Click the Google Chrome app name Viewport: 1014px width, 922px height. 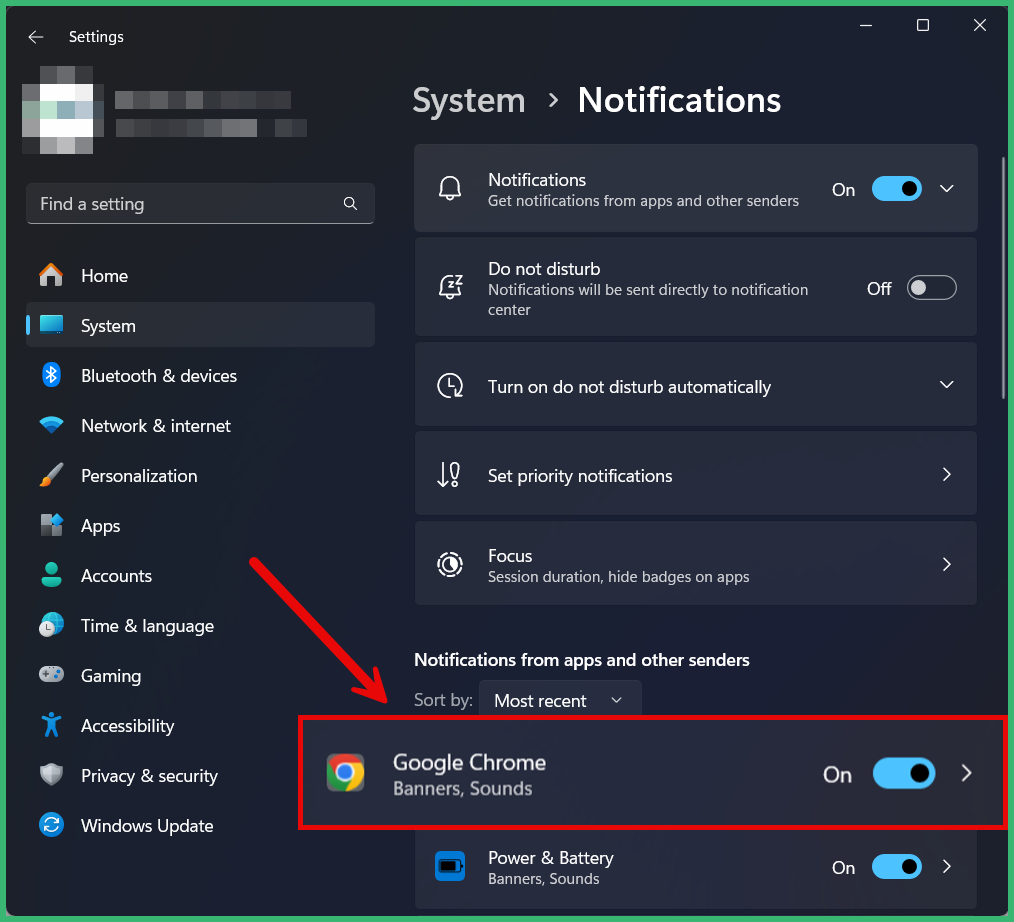[469, 762]
